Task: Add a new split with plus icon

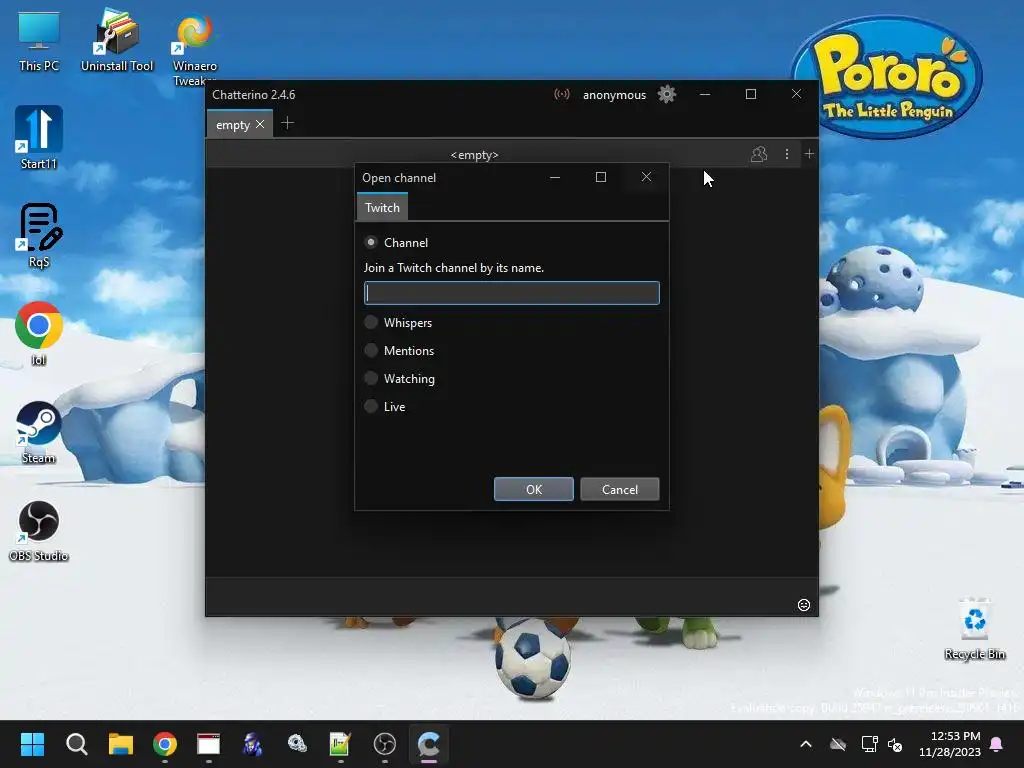Action: 809,153
